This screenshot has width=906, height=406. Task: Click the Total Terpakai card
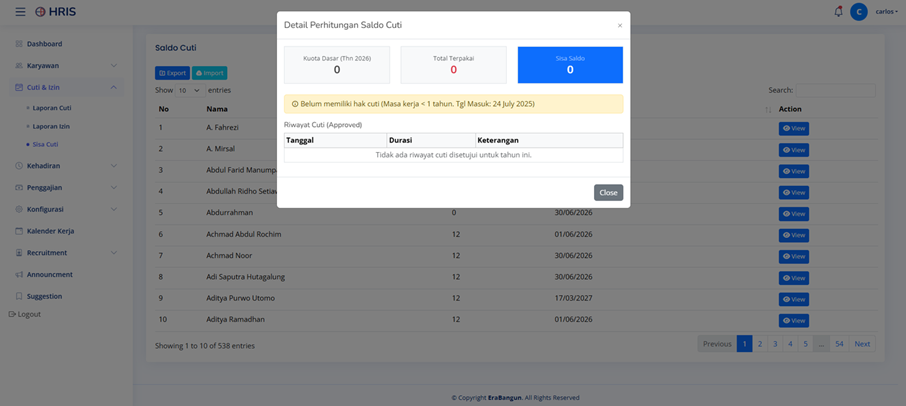[454, 65]
